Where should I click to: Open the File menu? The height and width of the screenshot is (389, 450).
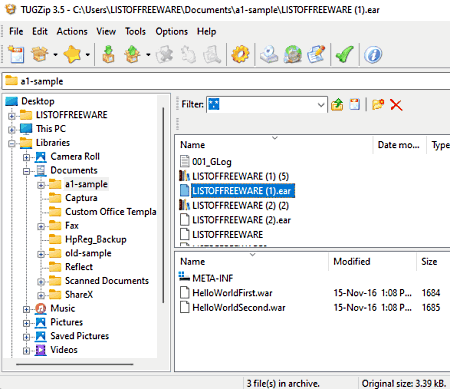click(x=16, y=31)
